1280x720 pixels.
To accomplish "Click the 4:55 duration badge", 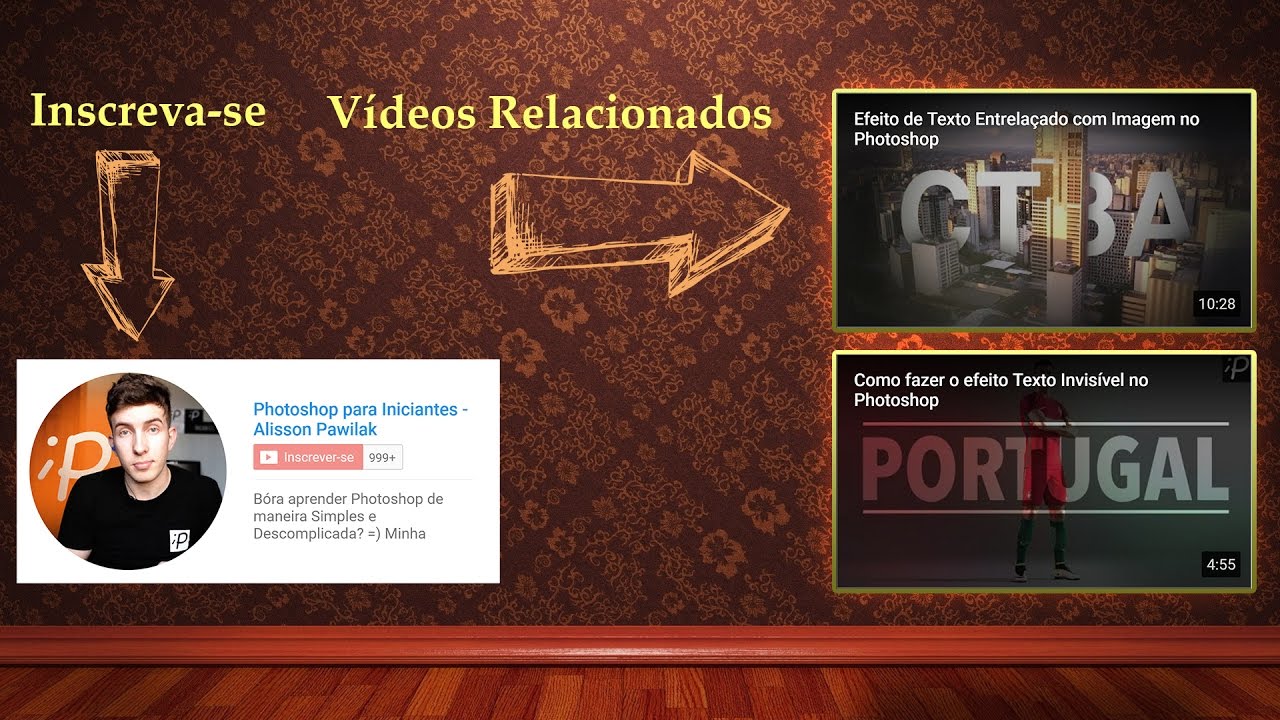I will click(x=1221, y=565).
